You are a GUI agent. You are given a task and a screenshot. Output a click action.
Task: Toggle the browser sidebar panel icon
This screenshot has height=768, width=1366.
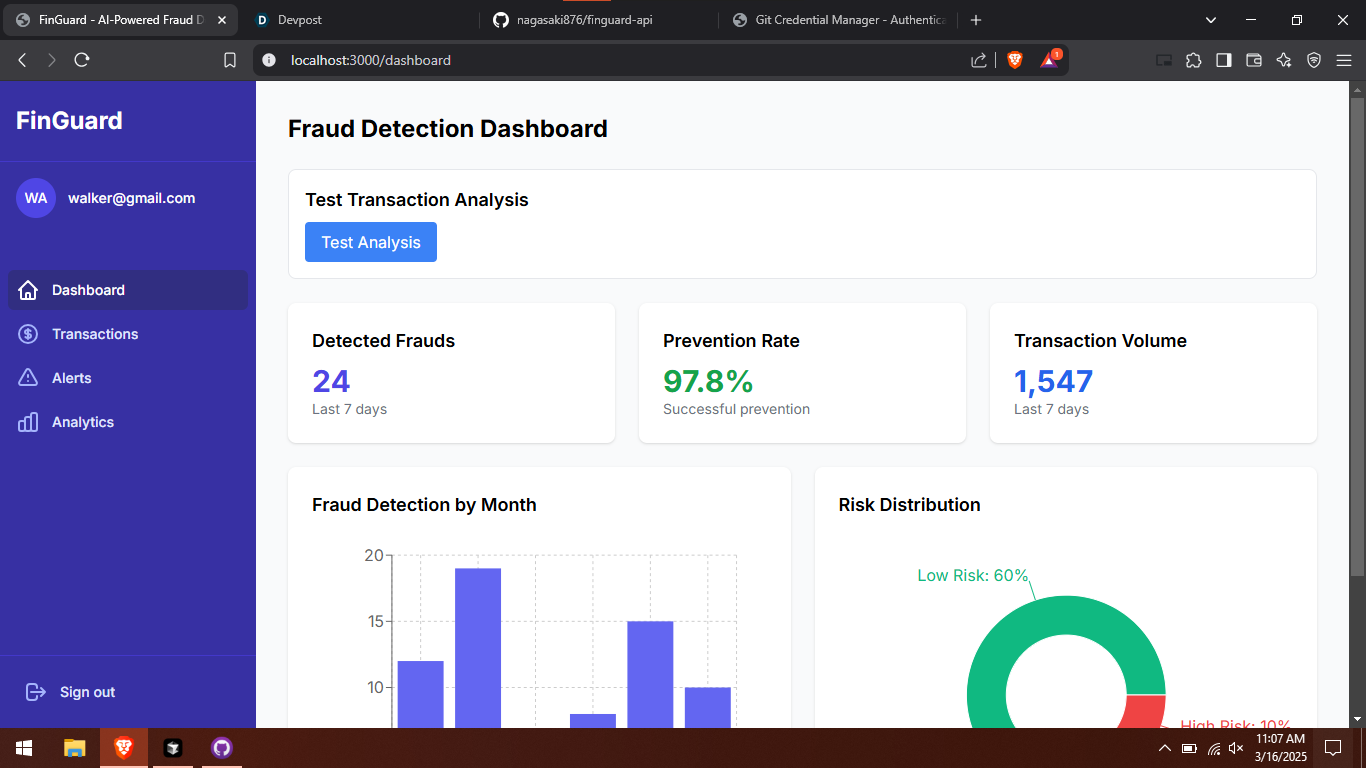pyautogui.click(x=1224, y=60)
